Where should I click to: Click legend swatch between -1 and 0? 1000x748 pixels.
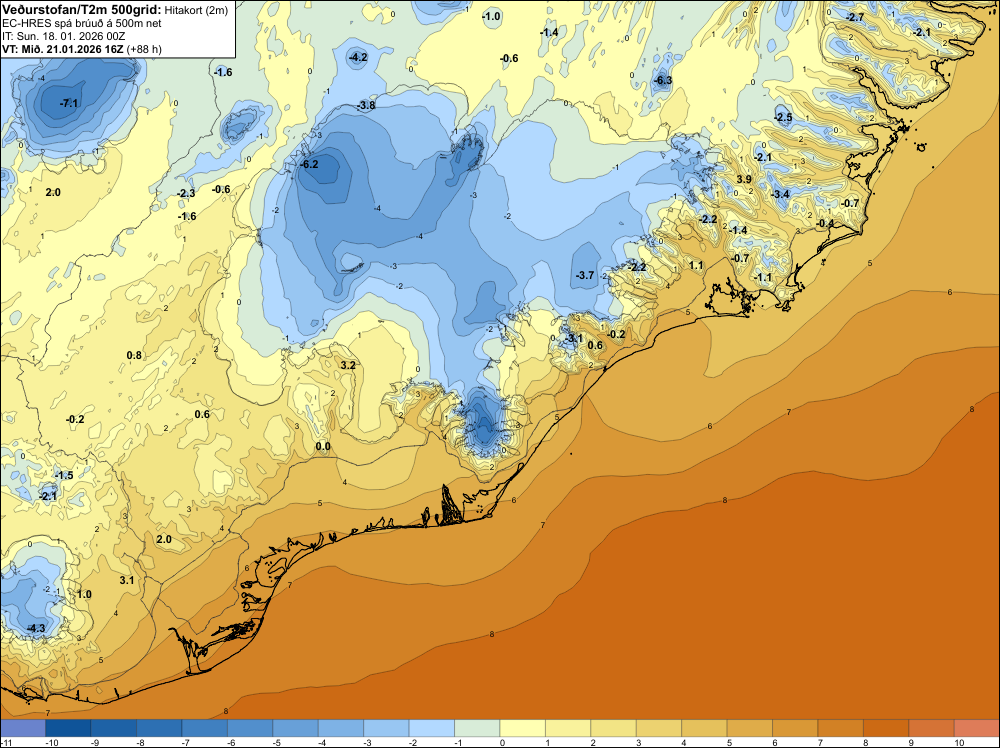tap(477, 728)
